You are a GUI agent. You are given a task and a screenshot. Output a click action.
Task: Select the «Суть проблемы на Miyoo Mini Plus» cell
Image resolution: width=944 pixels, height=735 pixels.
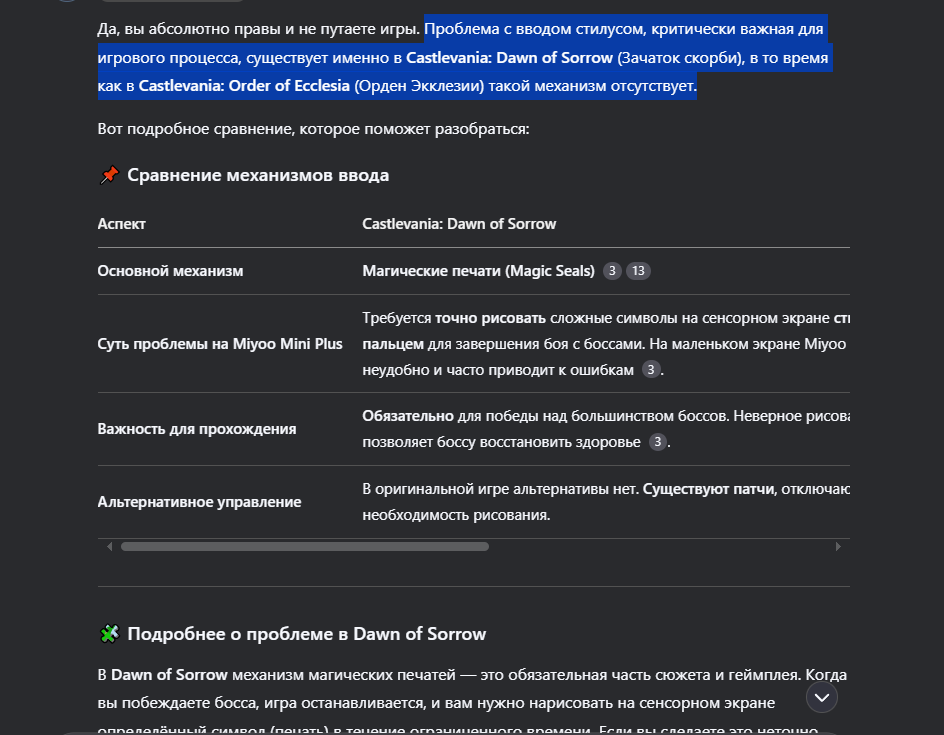220,344
